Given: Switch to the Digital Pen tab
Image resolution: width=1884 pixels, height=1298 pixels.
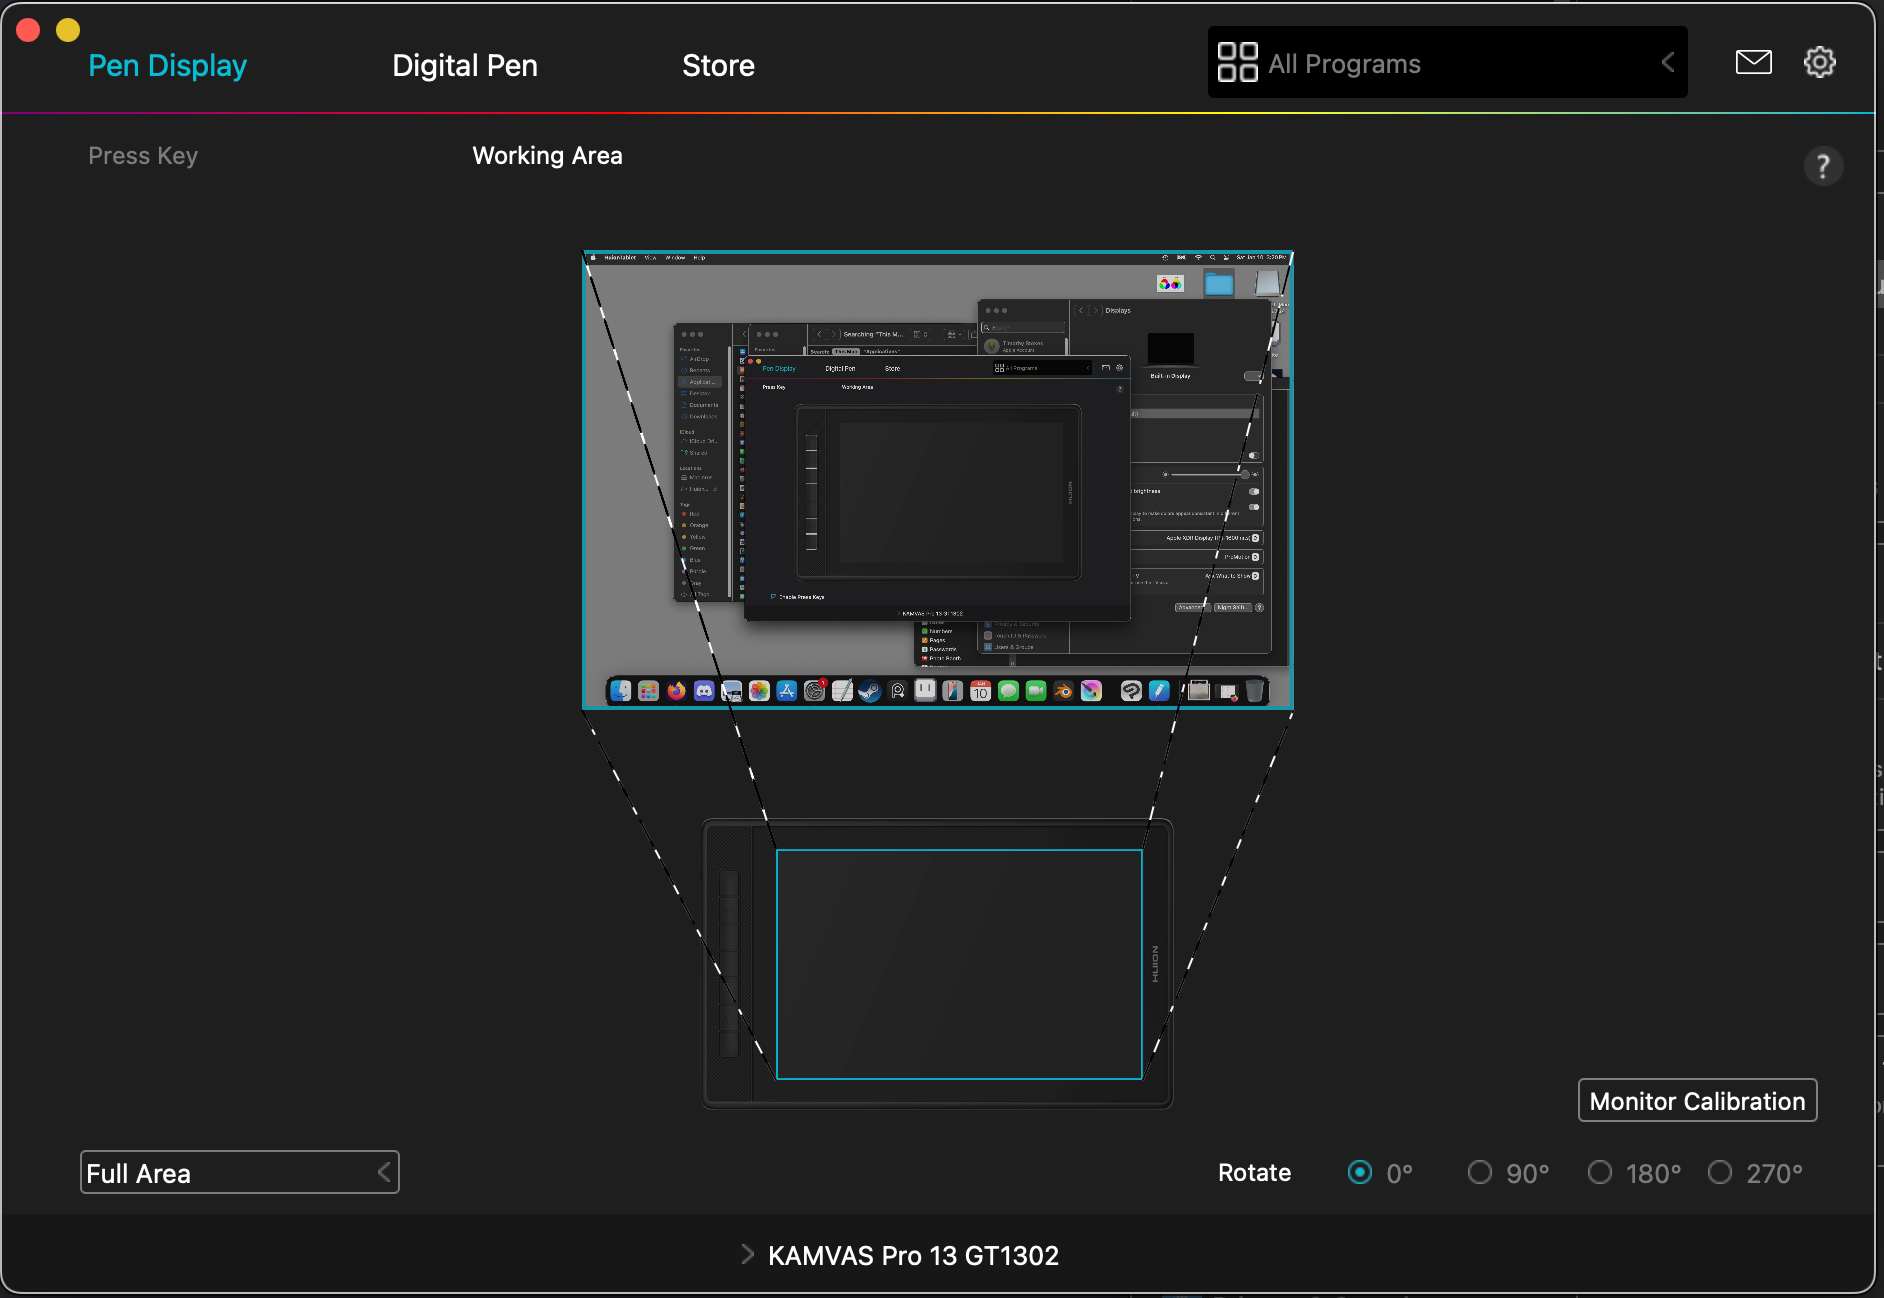Looking at the screenshot, I should pyautogui.click(x=465, y=66).
